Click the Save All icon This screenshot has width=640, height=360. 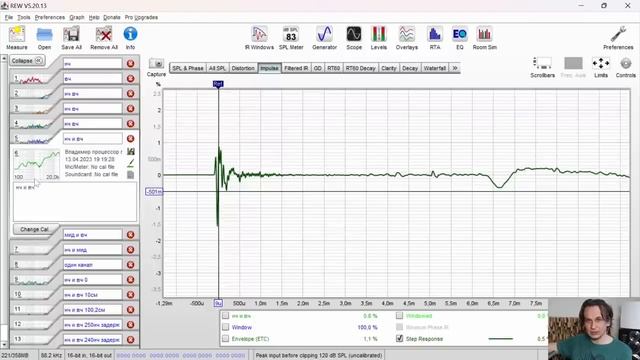click(x=71, y=38)
